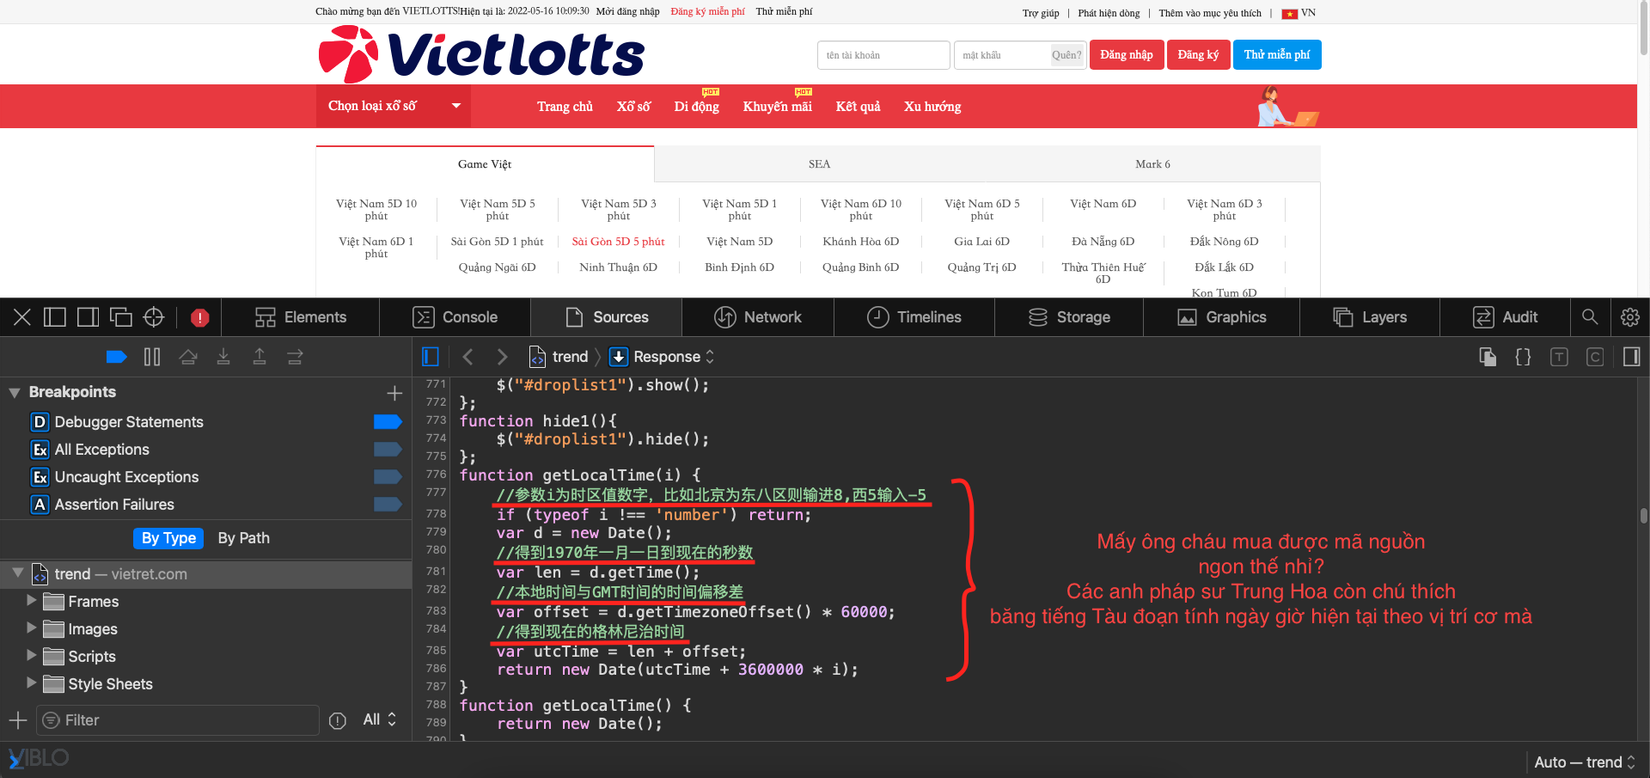
Task: Open the All resource type dropdown
Action: (380, 720)
